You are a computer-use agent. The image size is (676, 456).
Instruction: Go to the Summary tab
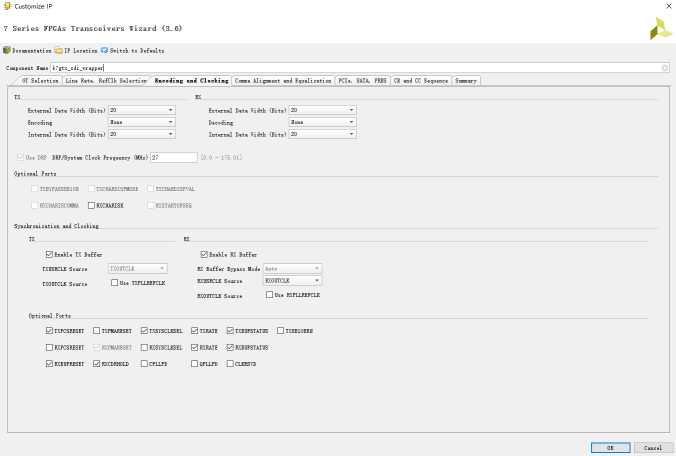pos(466,81)
